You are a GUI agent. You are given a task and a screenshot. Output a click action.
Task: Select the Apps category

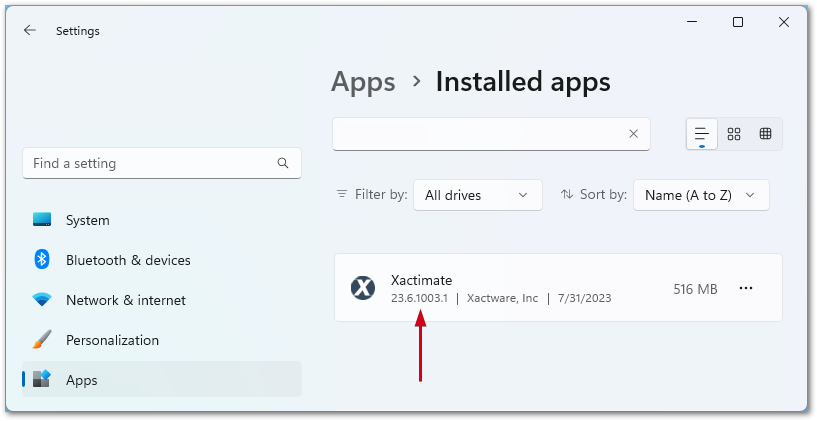[162, 380]
